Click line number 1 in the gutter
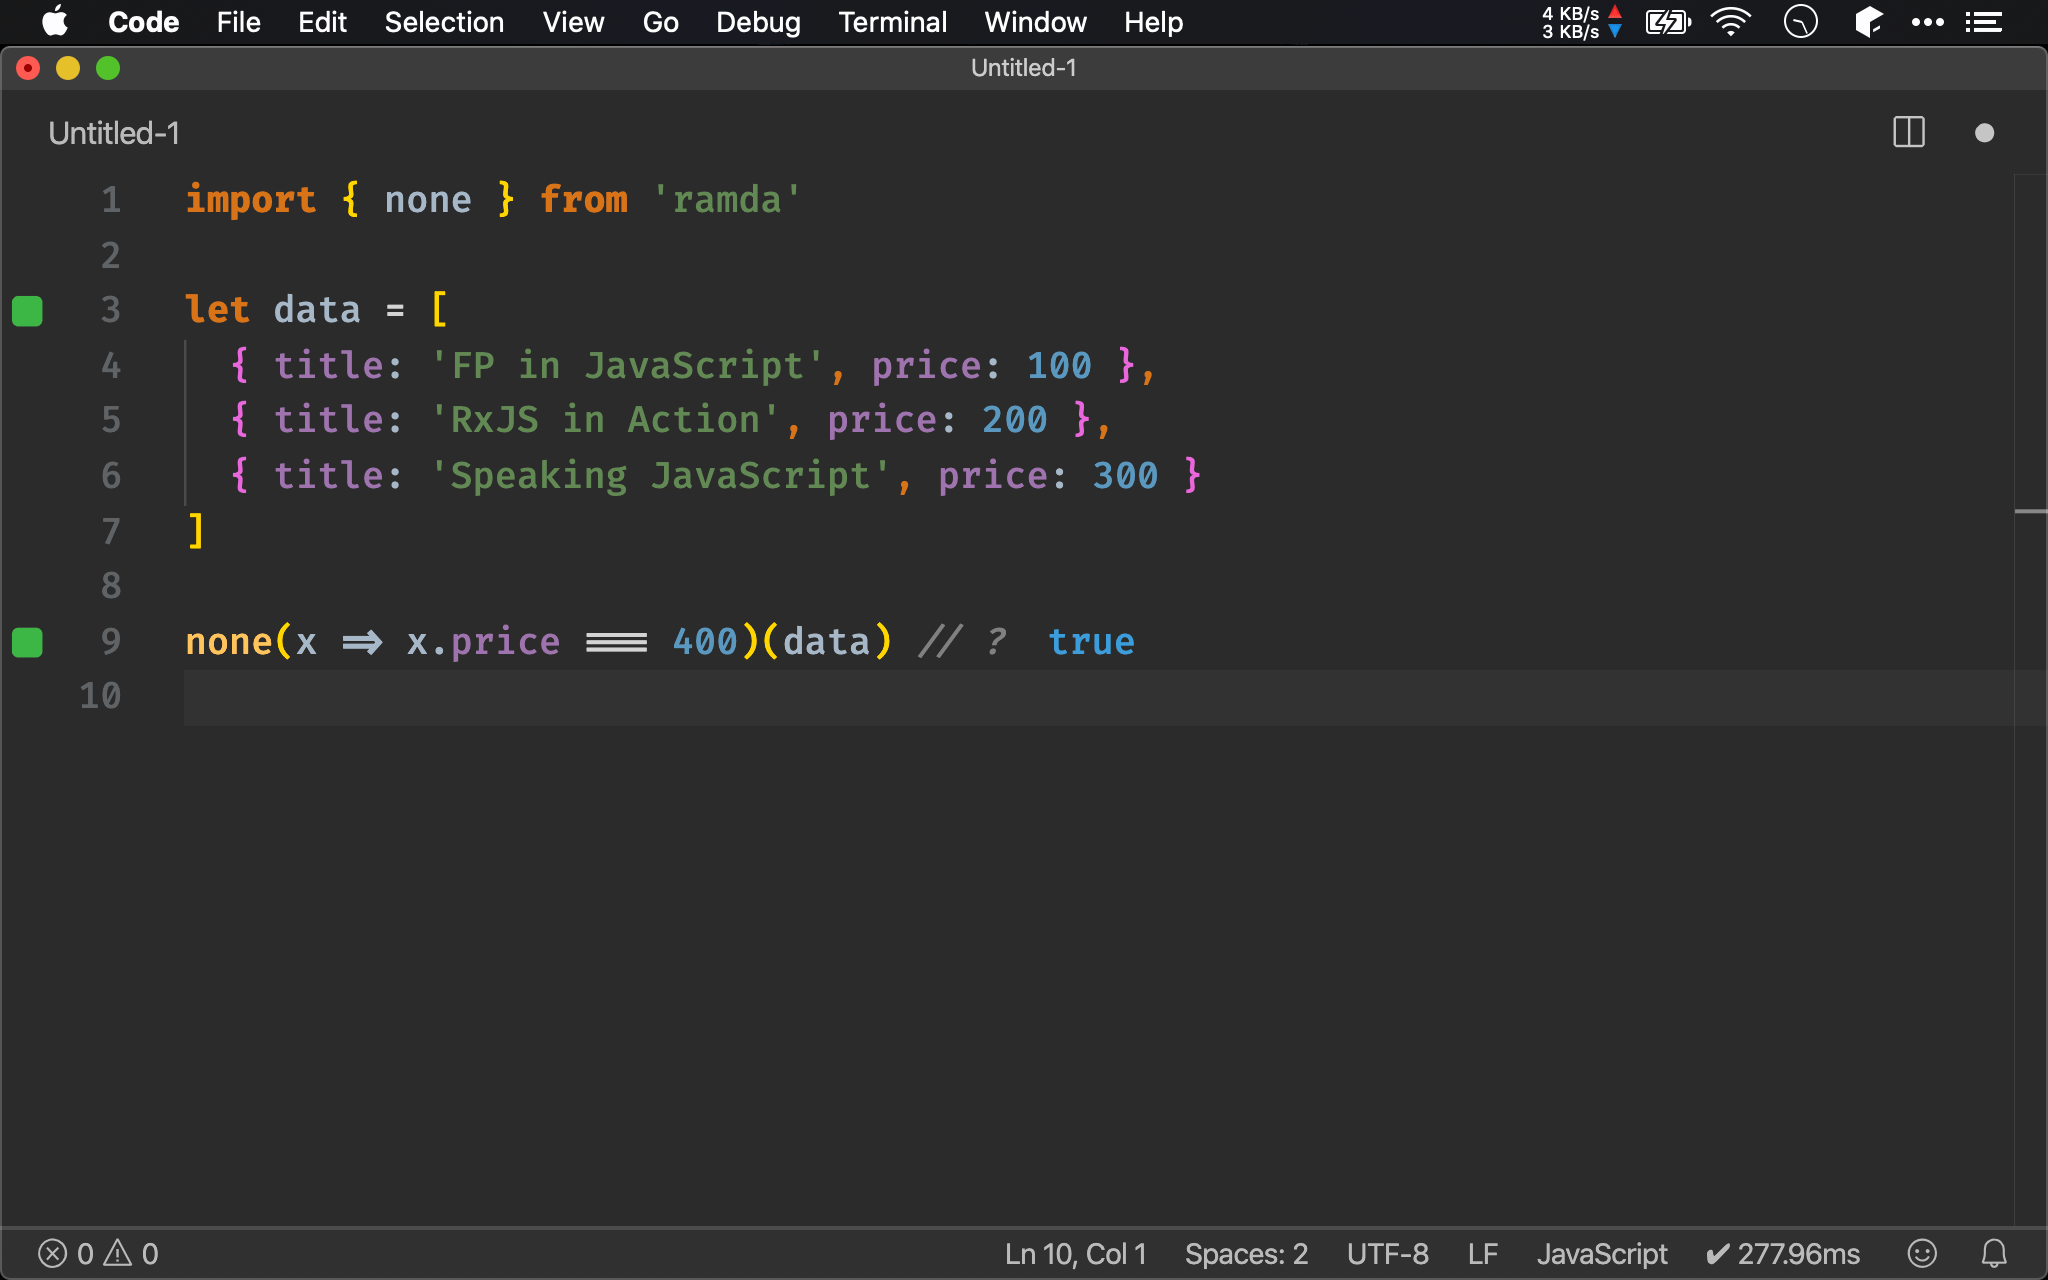 pos(111,200)
